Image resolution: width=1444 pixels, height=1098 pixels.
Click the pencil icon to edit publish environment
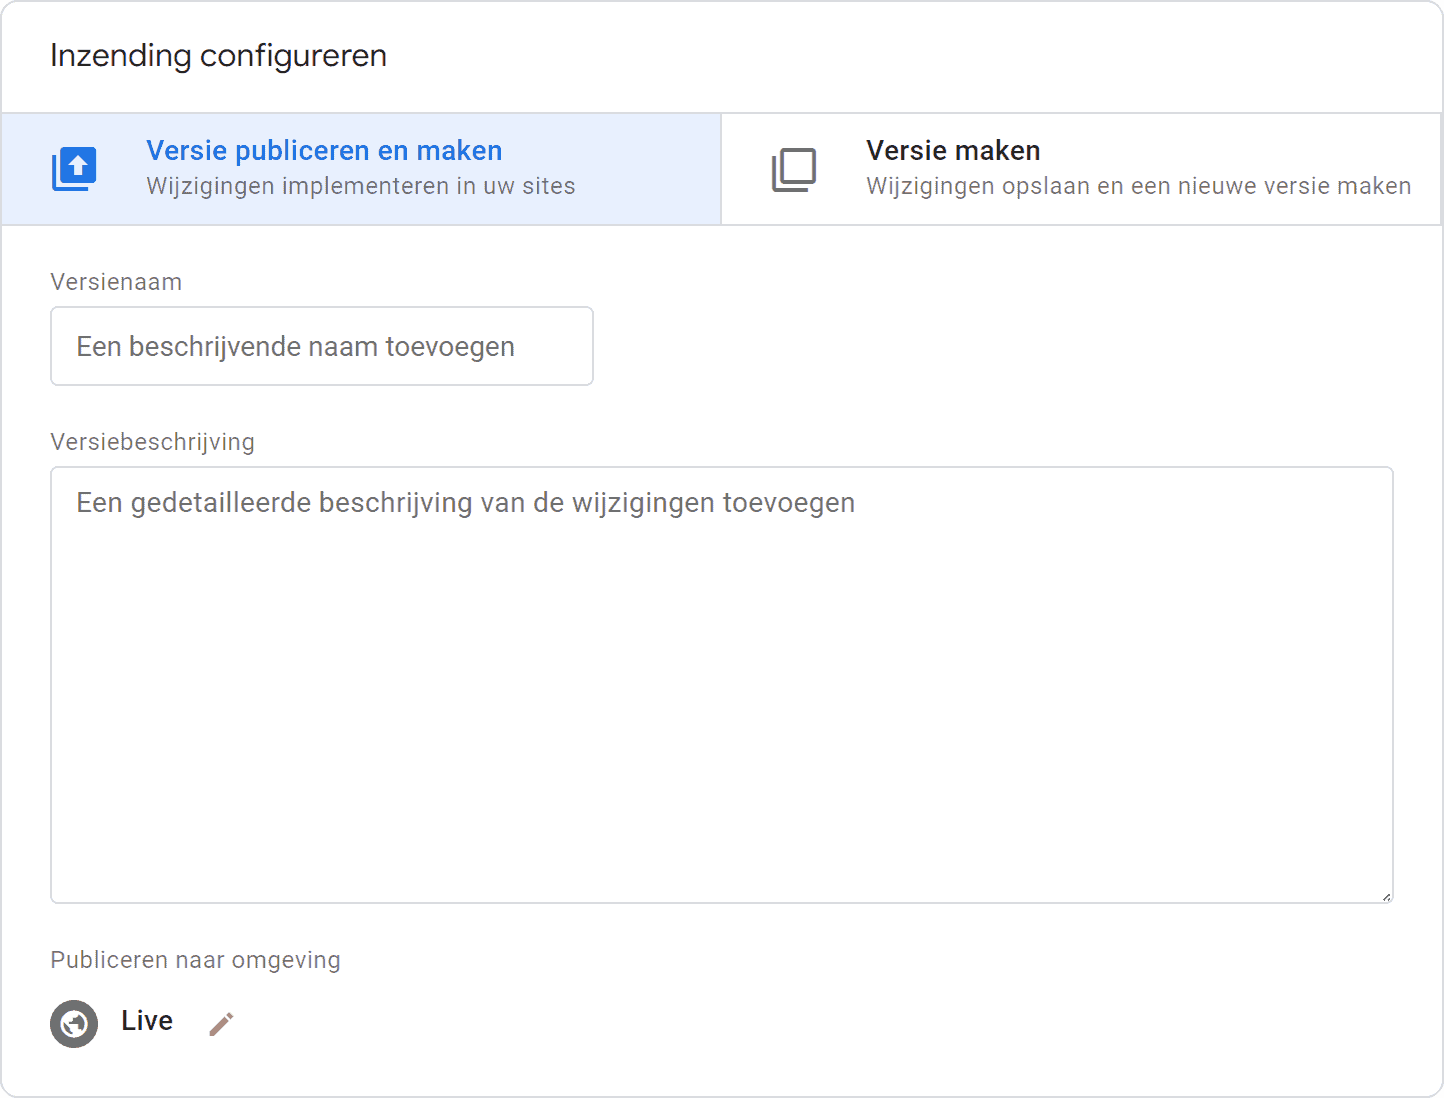221,1023
